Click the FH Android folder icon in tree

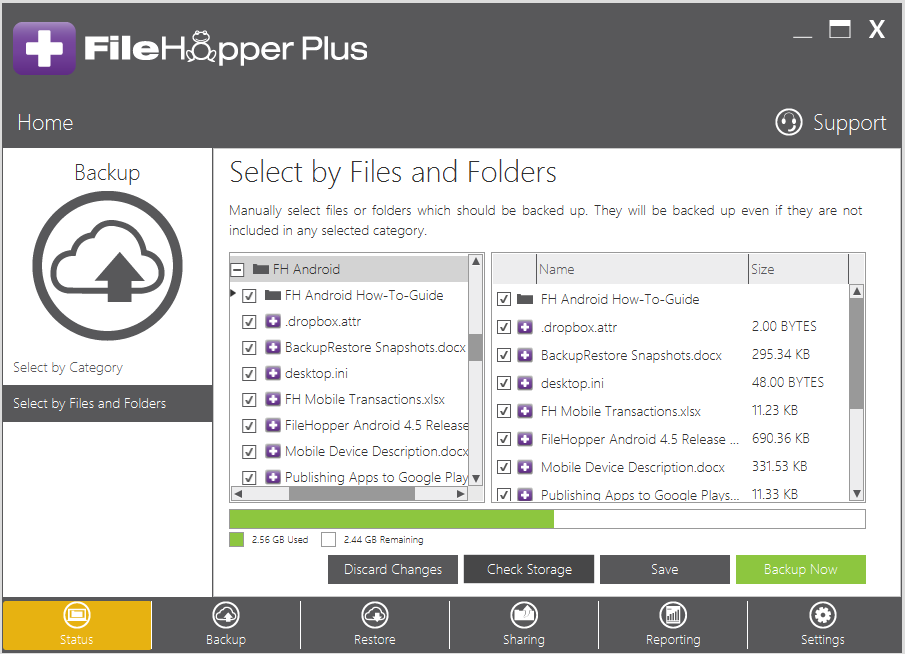(261, 269)
